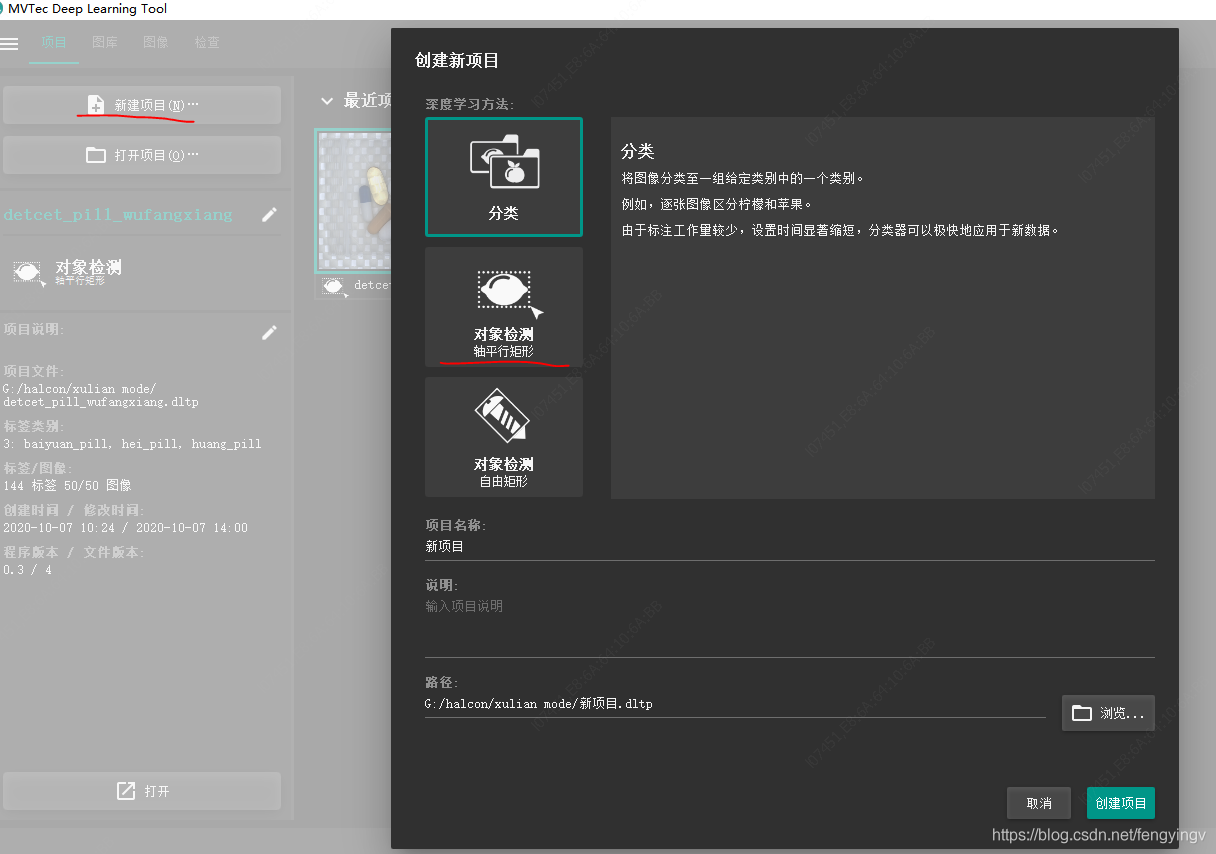Select the 分类 classification method tile

tap(503, 177)
